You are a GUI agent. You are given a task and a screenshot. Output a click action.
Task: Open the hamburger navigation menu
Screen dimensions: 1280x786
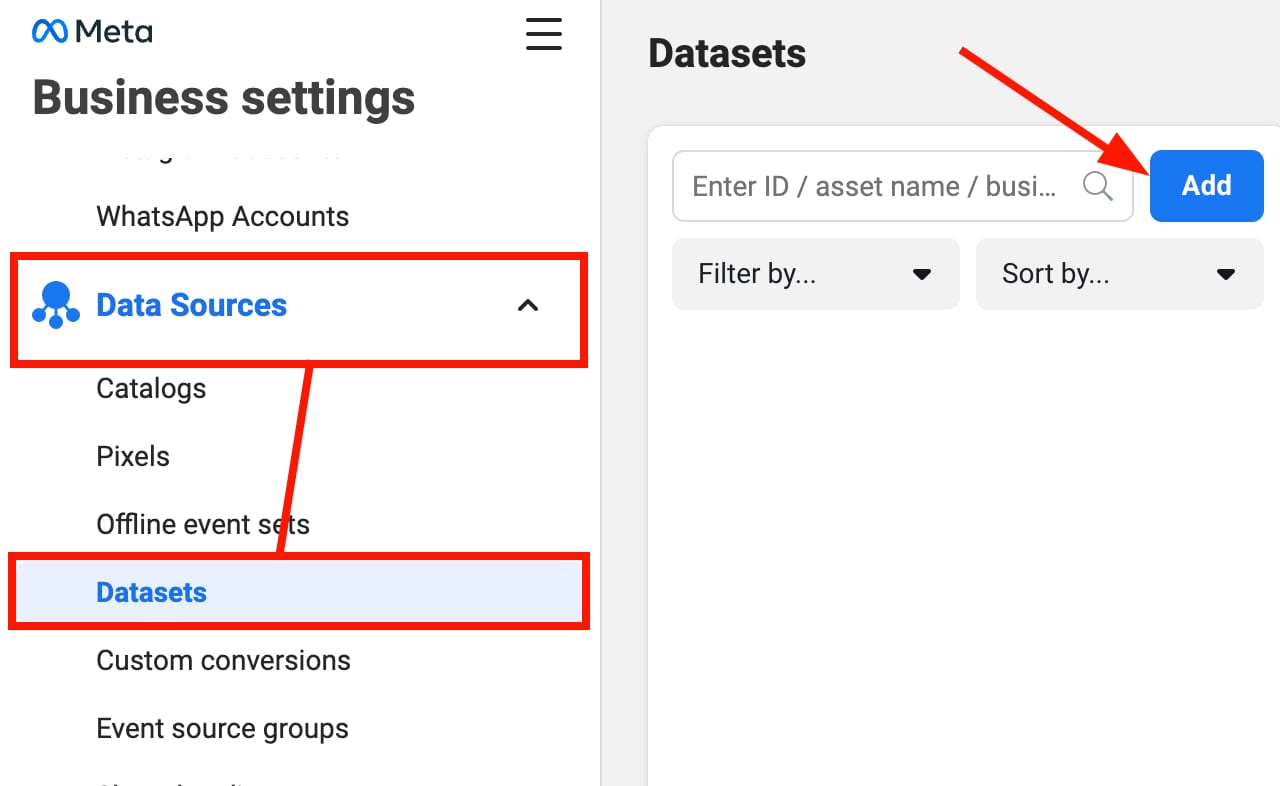coord(543,34)
